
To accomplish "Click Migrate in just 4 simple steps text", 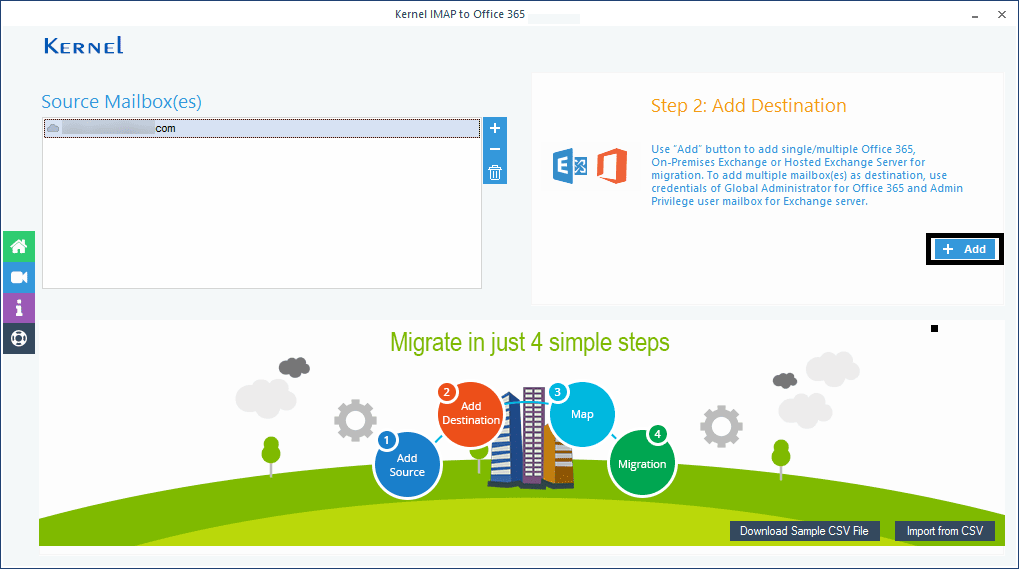I will pyautogui.click(x=530, y=342).
